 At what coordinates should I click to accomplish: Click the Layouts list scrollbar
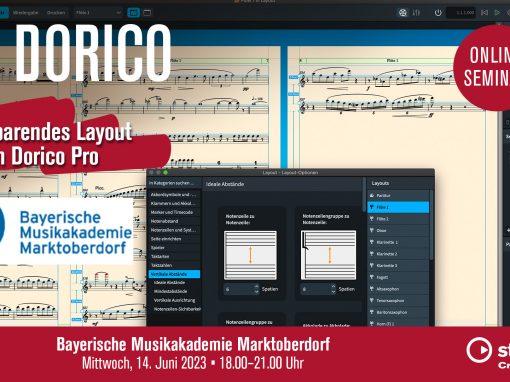pos(431,225)
